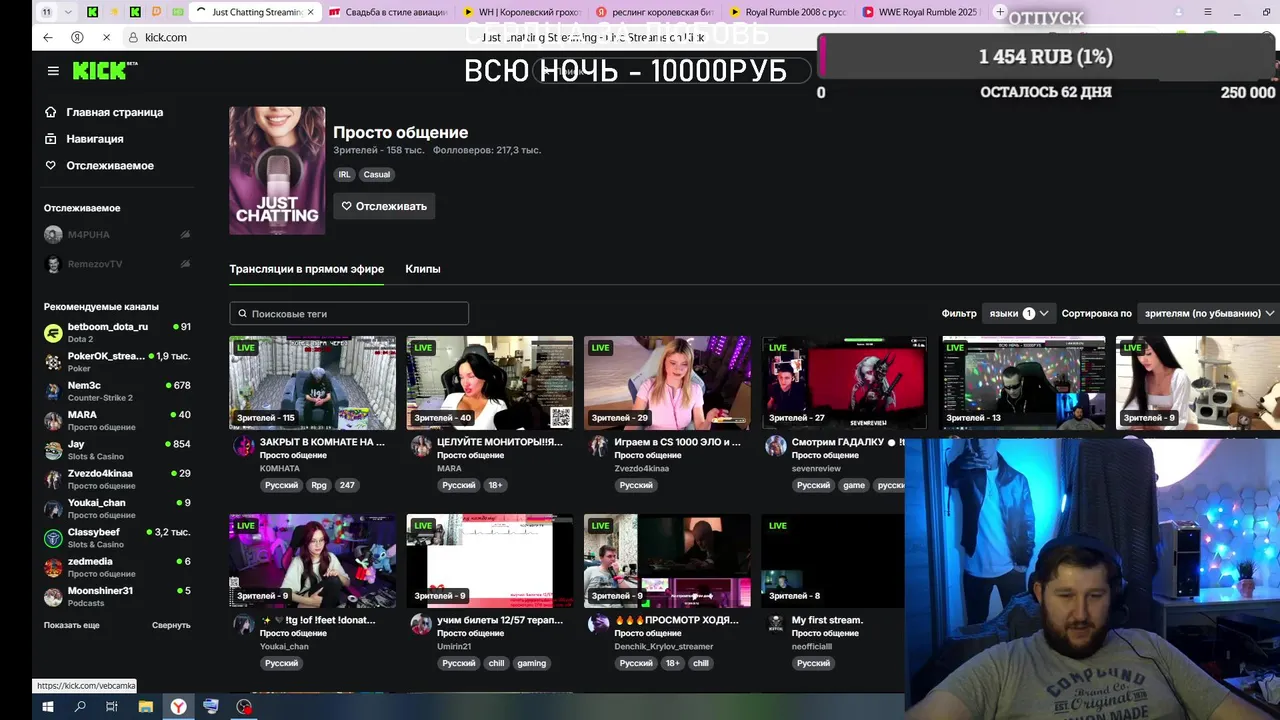Open the Kick hamburger menu
Viewport: 1280px width, 720px height.
53,71
